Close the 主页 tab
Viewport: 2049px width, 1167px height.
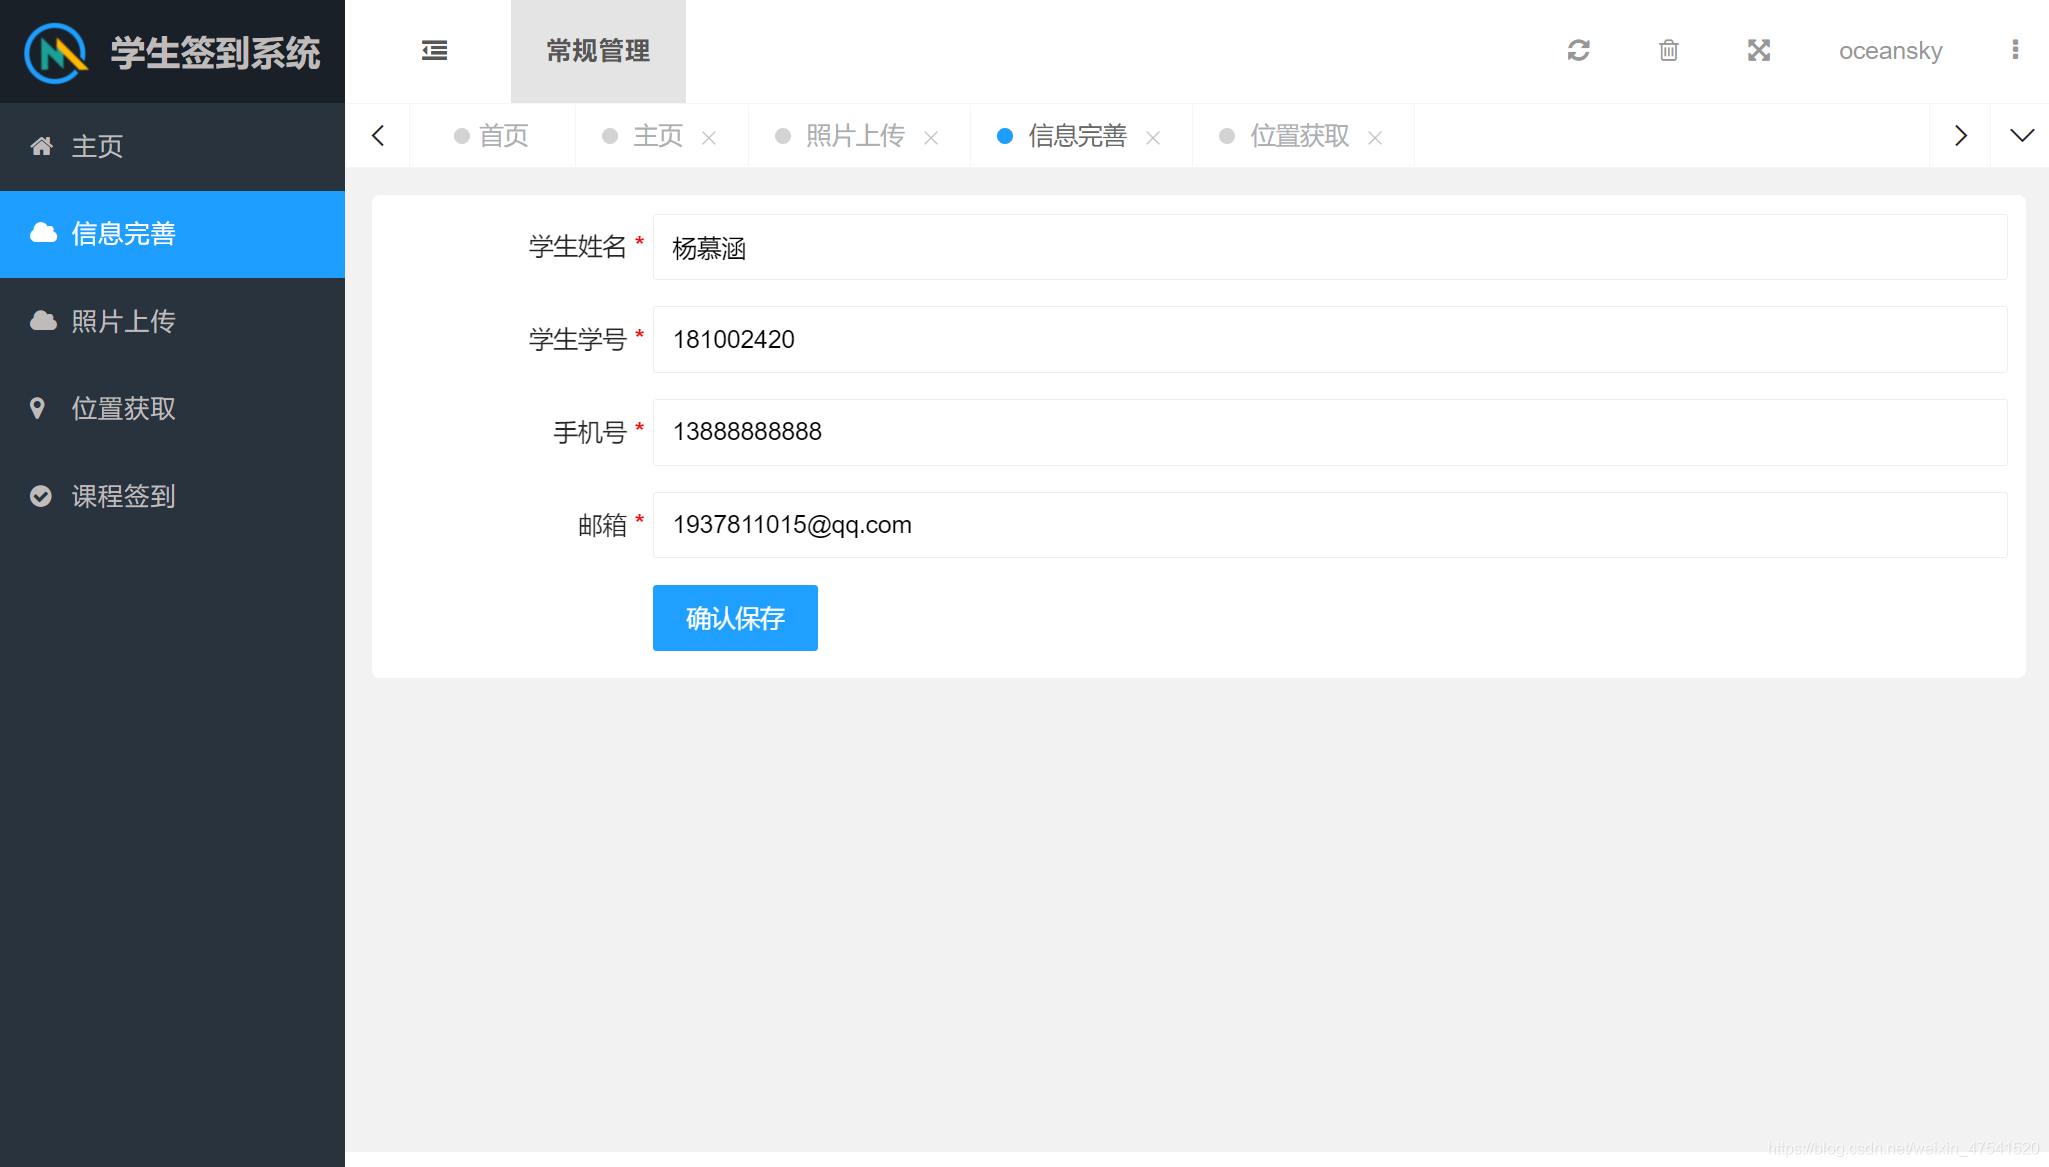[711, 137]
